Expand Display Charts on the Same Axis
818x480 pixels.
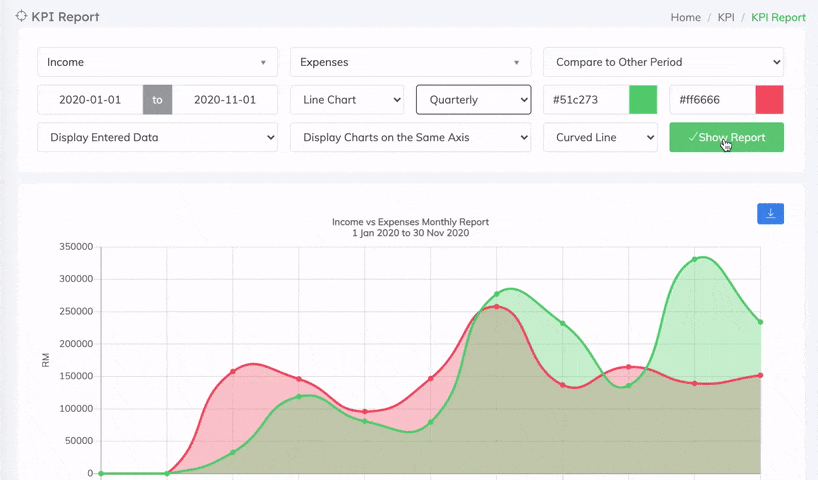410,137
